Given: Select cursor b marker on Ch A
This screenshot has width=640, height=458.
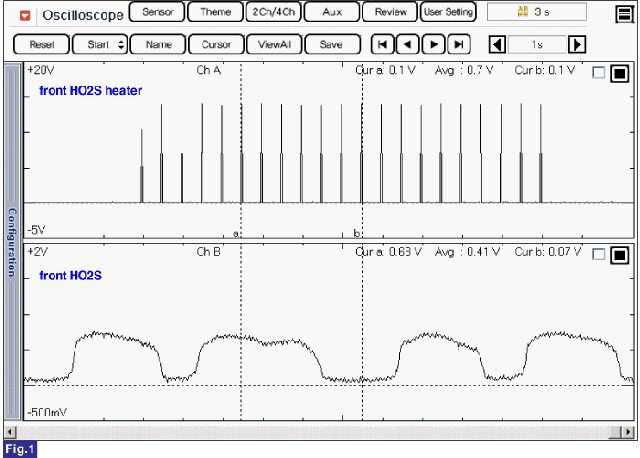Looking at the screenshot, I should click(356, 233).
